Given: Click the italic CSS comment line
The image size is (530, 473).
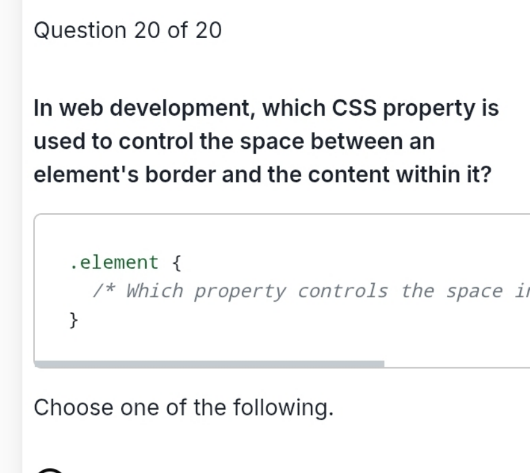Looking at the screenshot, I should 311,291.
